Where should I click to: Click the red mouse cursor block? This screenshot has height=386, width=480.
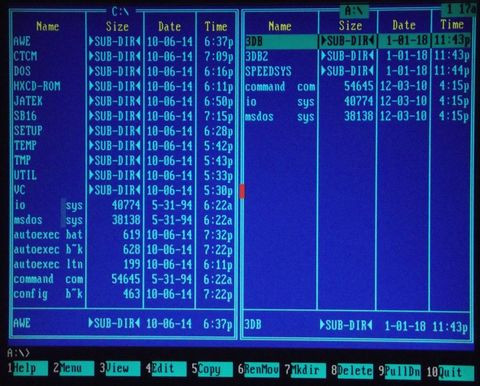click(x=242, y=191)
